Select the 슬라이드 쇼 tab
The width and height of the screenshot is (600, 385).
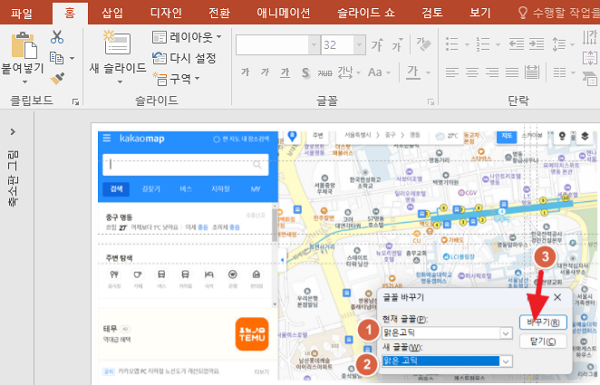[x=365, y=13]
